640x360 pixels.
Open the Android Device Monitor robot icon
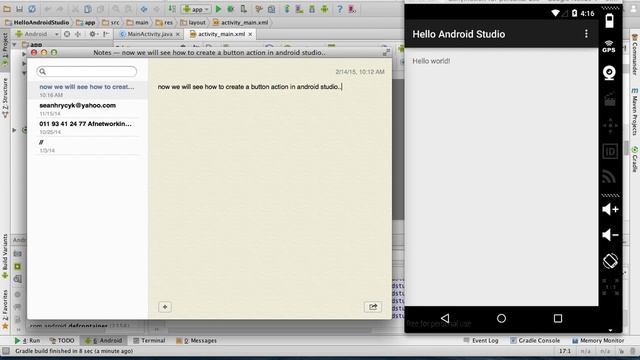[x=324, y=9]
